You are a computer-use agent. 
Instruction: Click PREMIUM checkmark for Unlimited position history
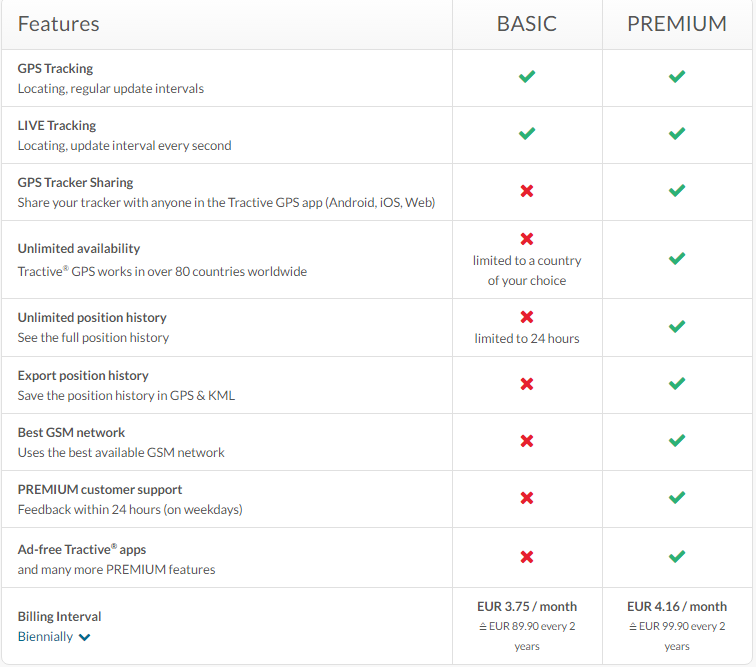[677, 327]
